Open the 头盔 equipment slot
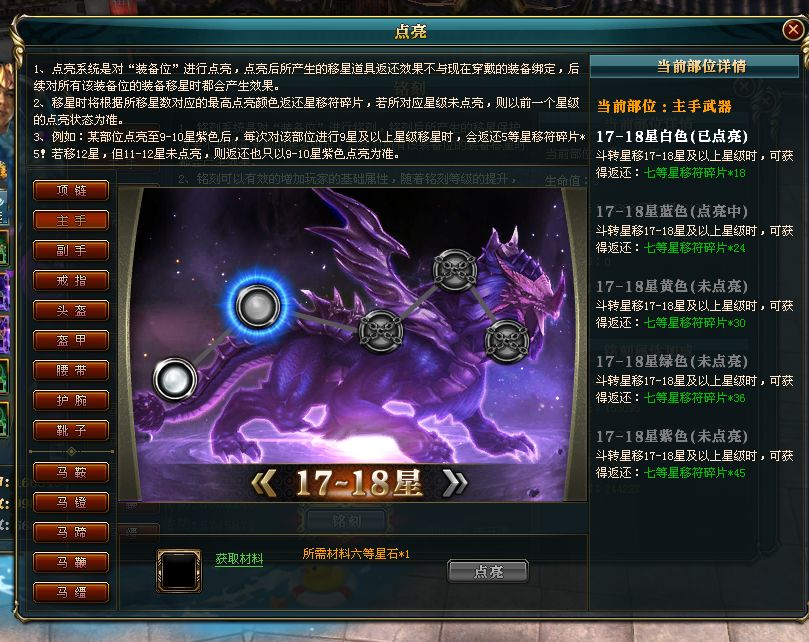This screenshot has width=809, height=642. pyautogui.click(x=71, y=310)
